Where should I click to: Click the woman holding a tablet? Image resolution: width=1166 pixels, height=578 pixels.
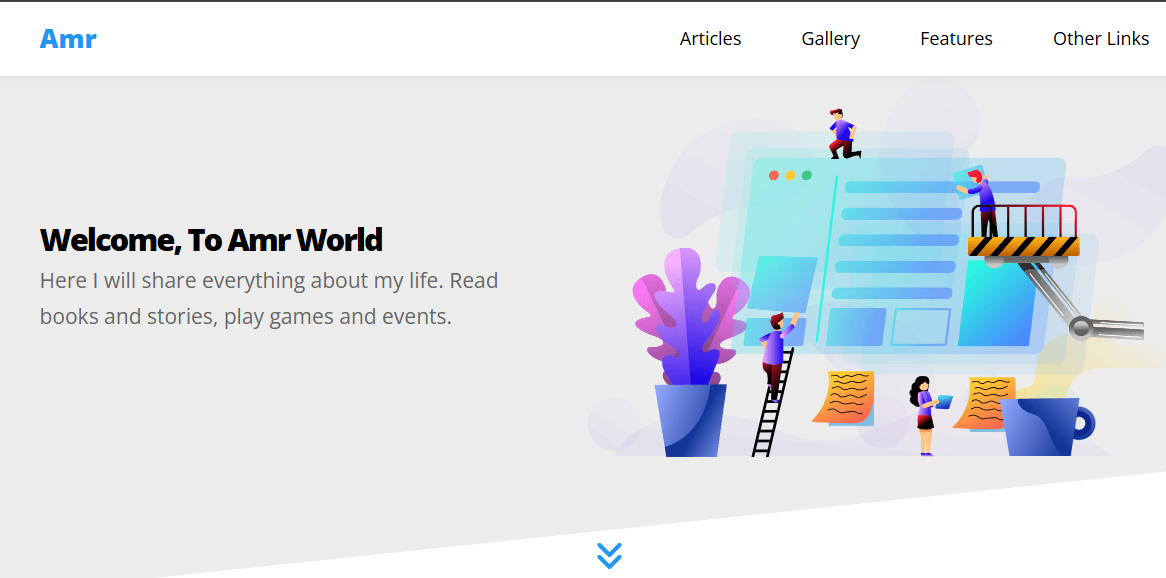pyautogui.click(x=925, y=414)
